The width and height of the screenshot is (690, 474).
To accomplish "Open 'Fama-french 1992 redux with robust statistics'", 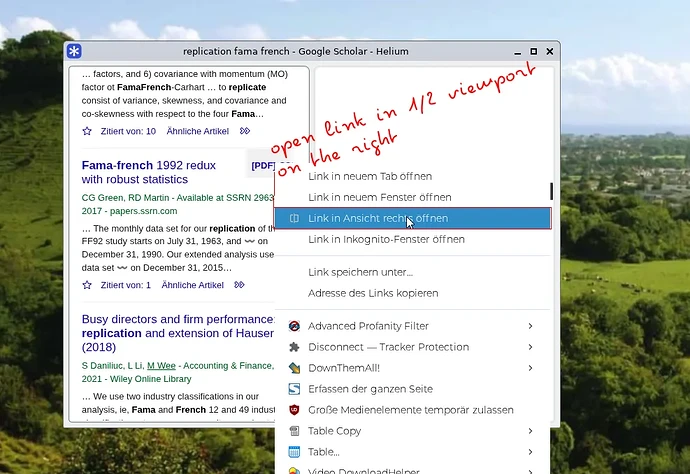I will tap(149, 172).
